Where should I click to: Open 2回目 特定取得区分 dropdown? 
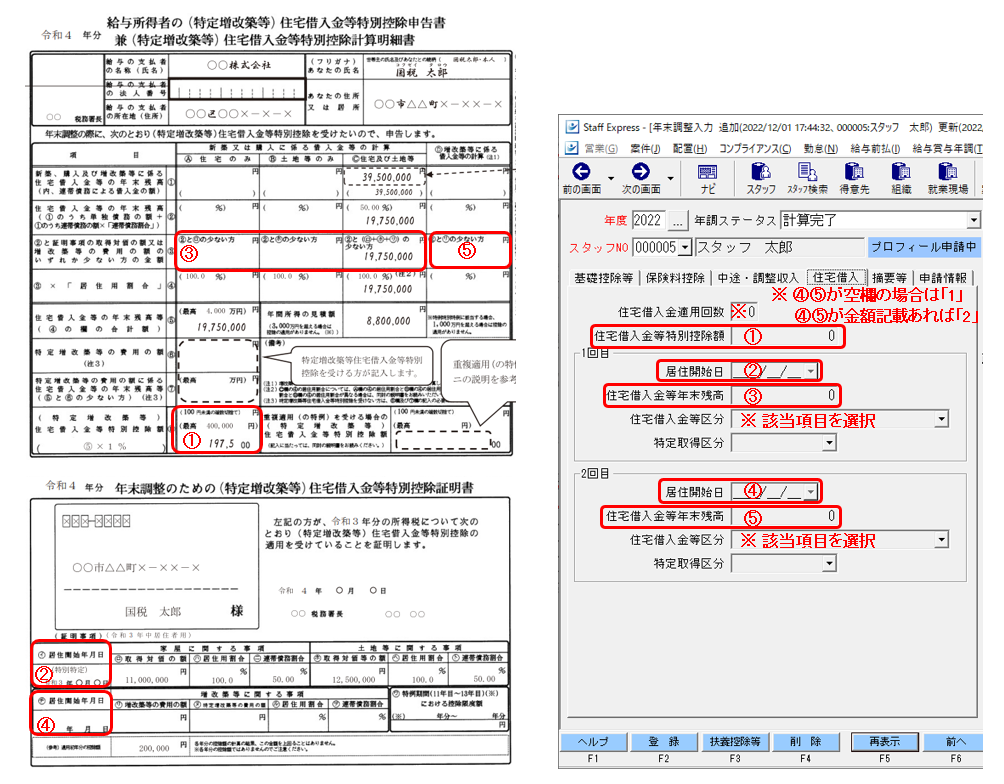(x=829, y=564)
